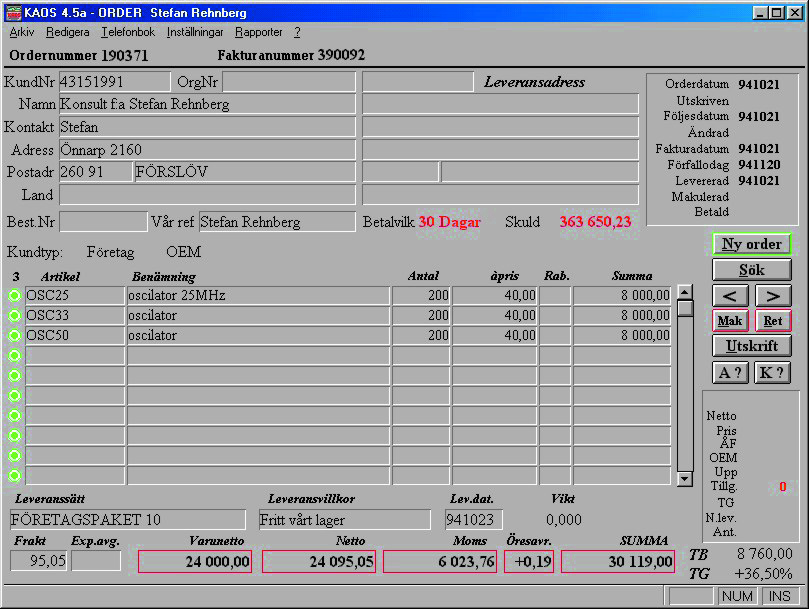Click the green indicator beside OSC33 row
The height and width of the screenshot is (609, 809).
coord(14,316)
